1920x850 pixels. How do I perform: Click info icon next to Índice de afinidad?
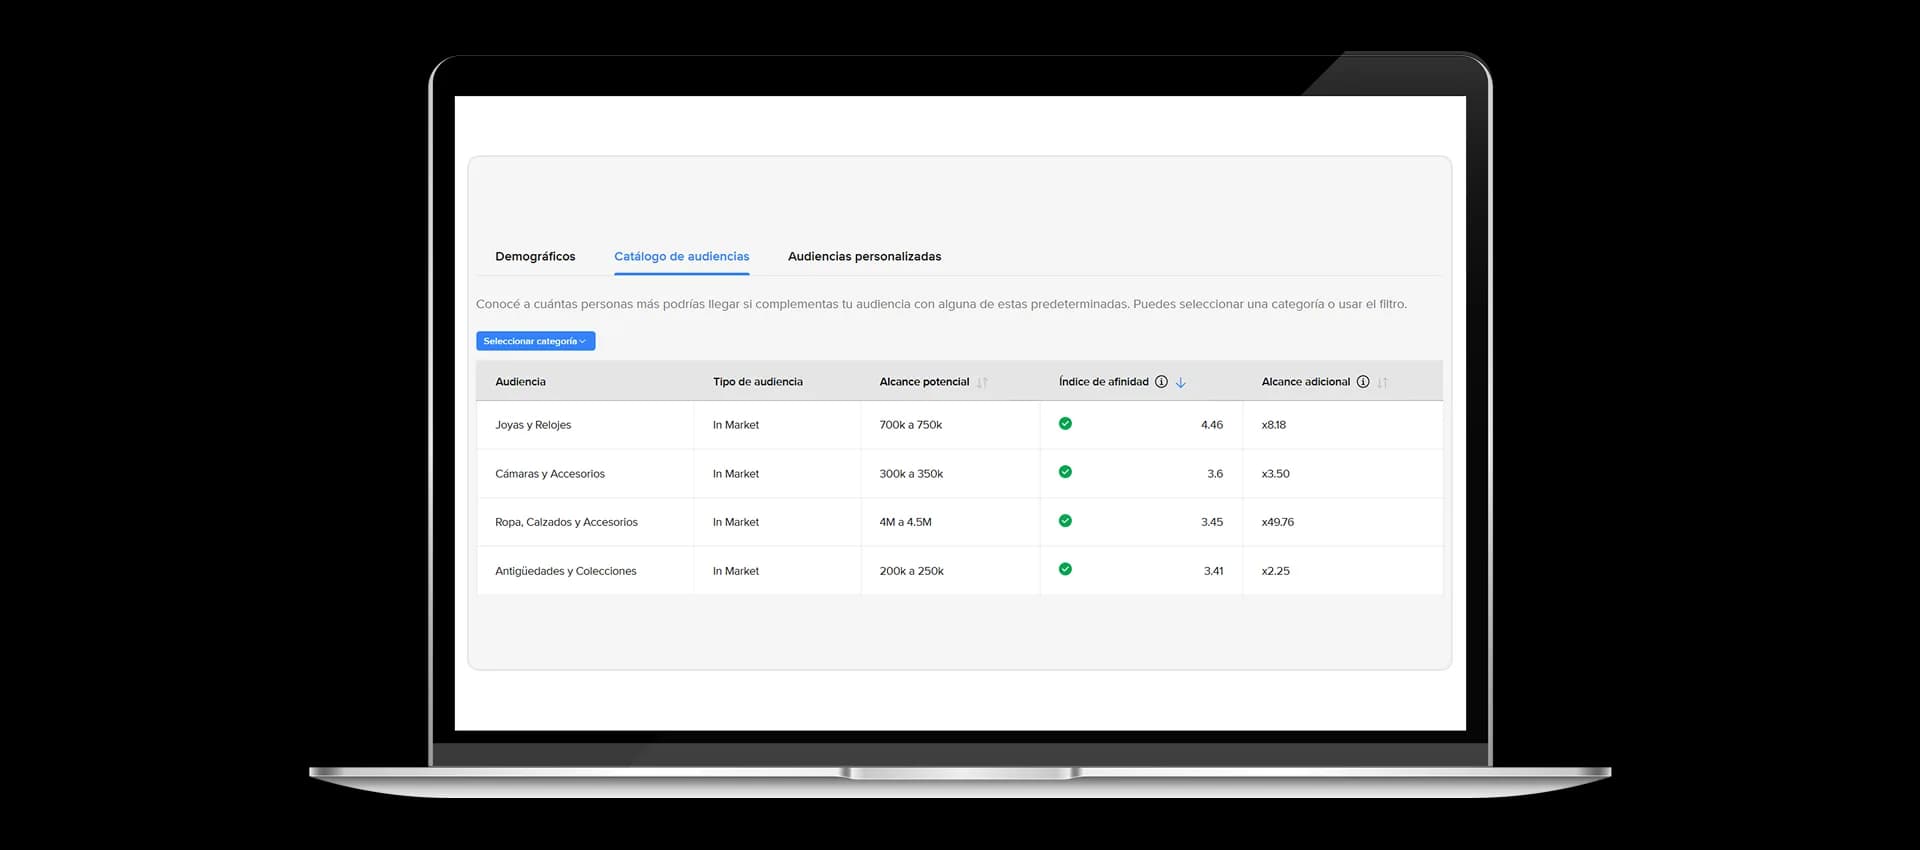(1161, 382)
